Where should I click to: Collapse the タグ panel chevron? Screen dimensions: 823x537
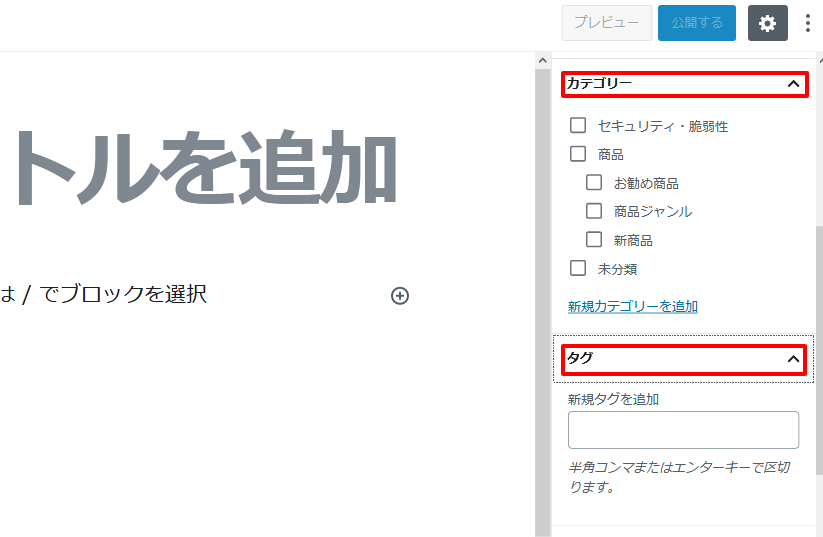tap(793, 360)
